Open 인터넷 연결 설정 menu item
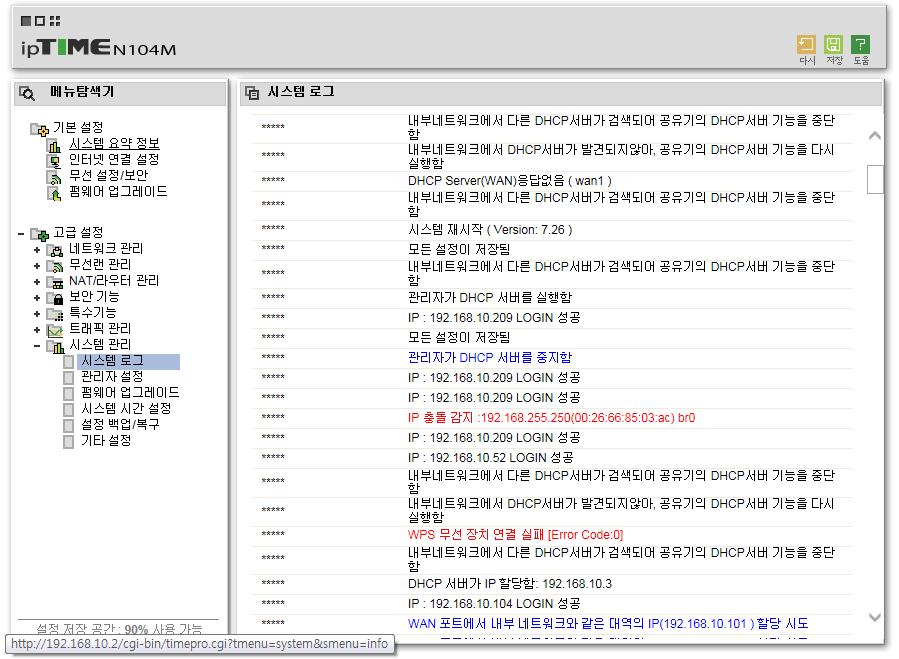Screen dimensions: 899x659 (x=114, y=159)
